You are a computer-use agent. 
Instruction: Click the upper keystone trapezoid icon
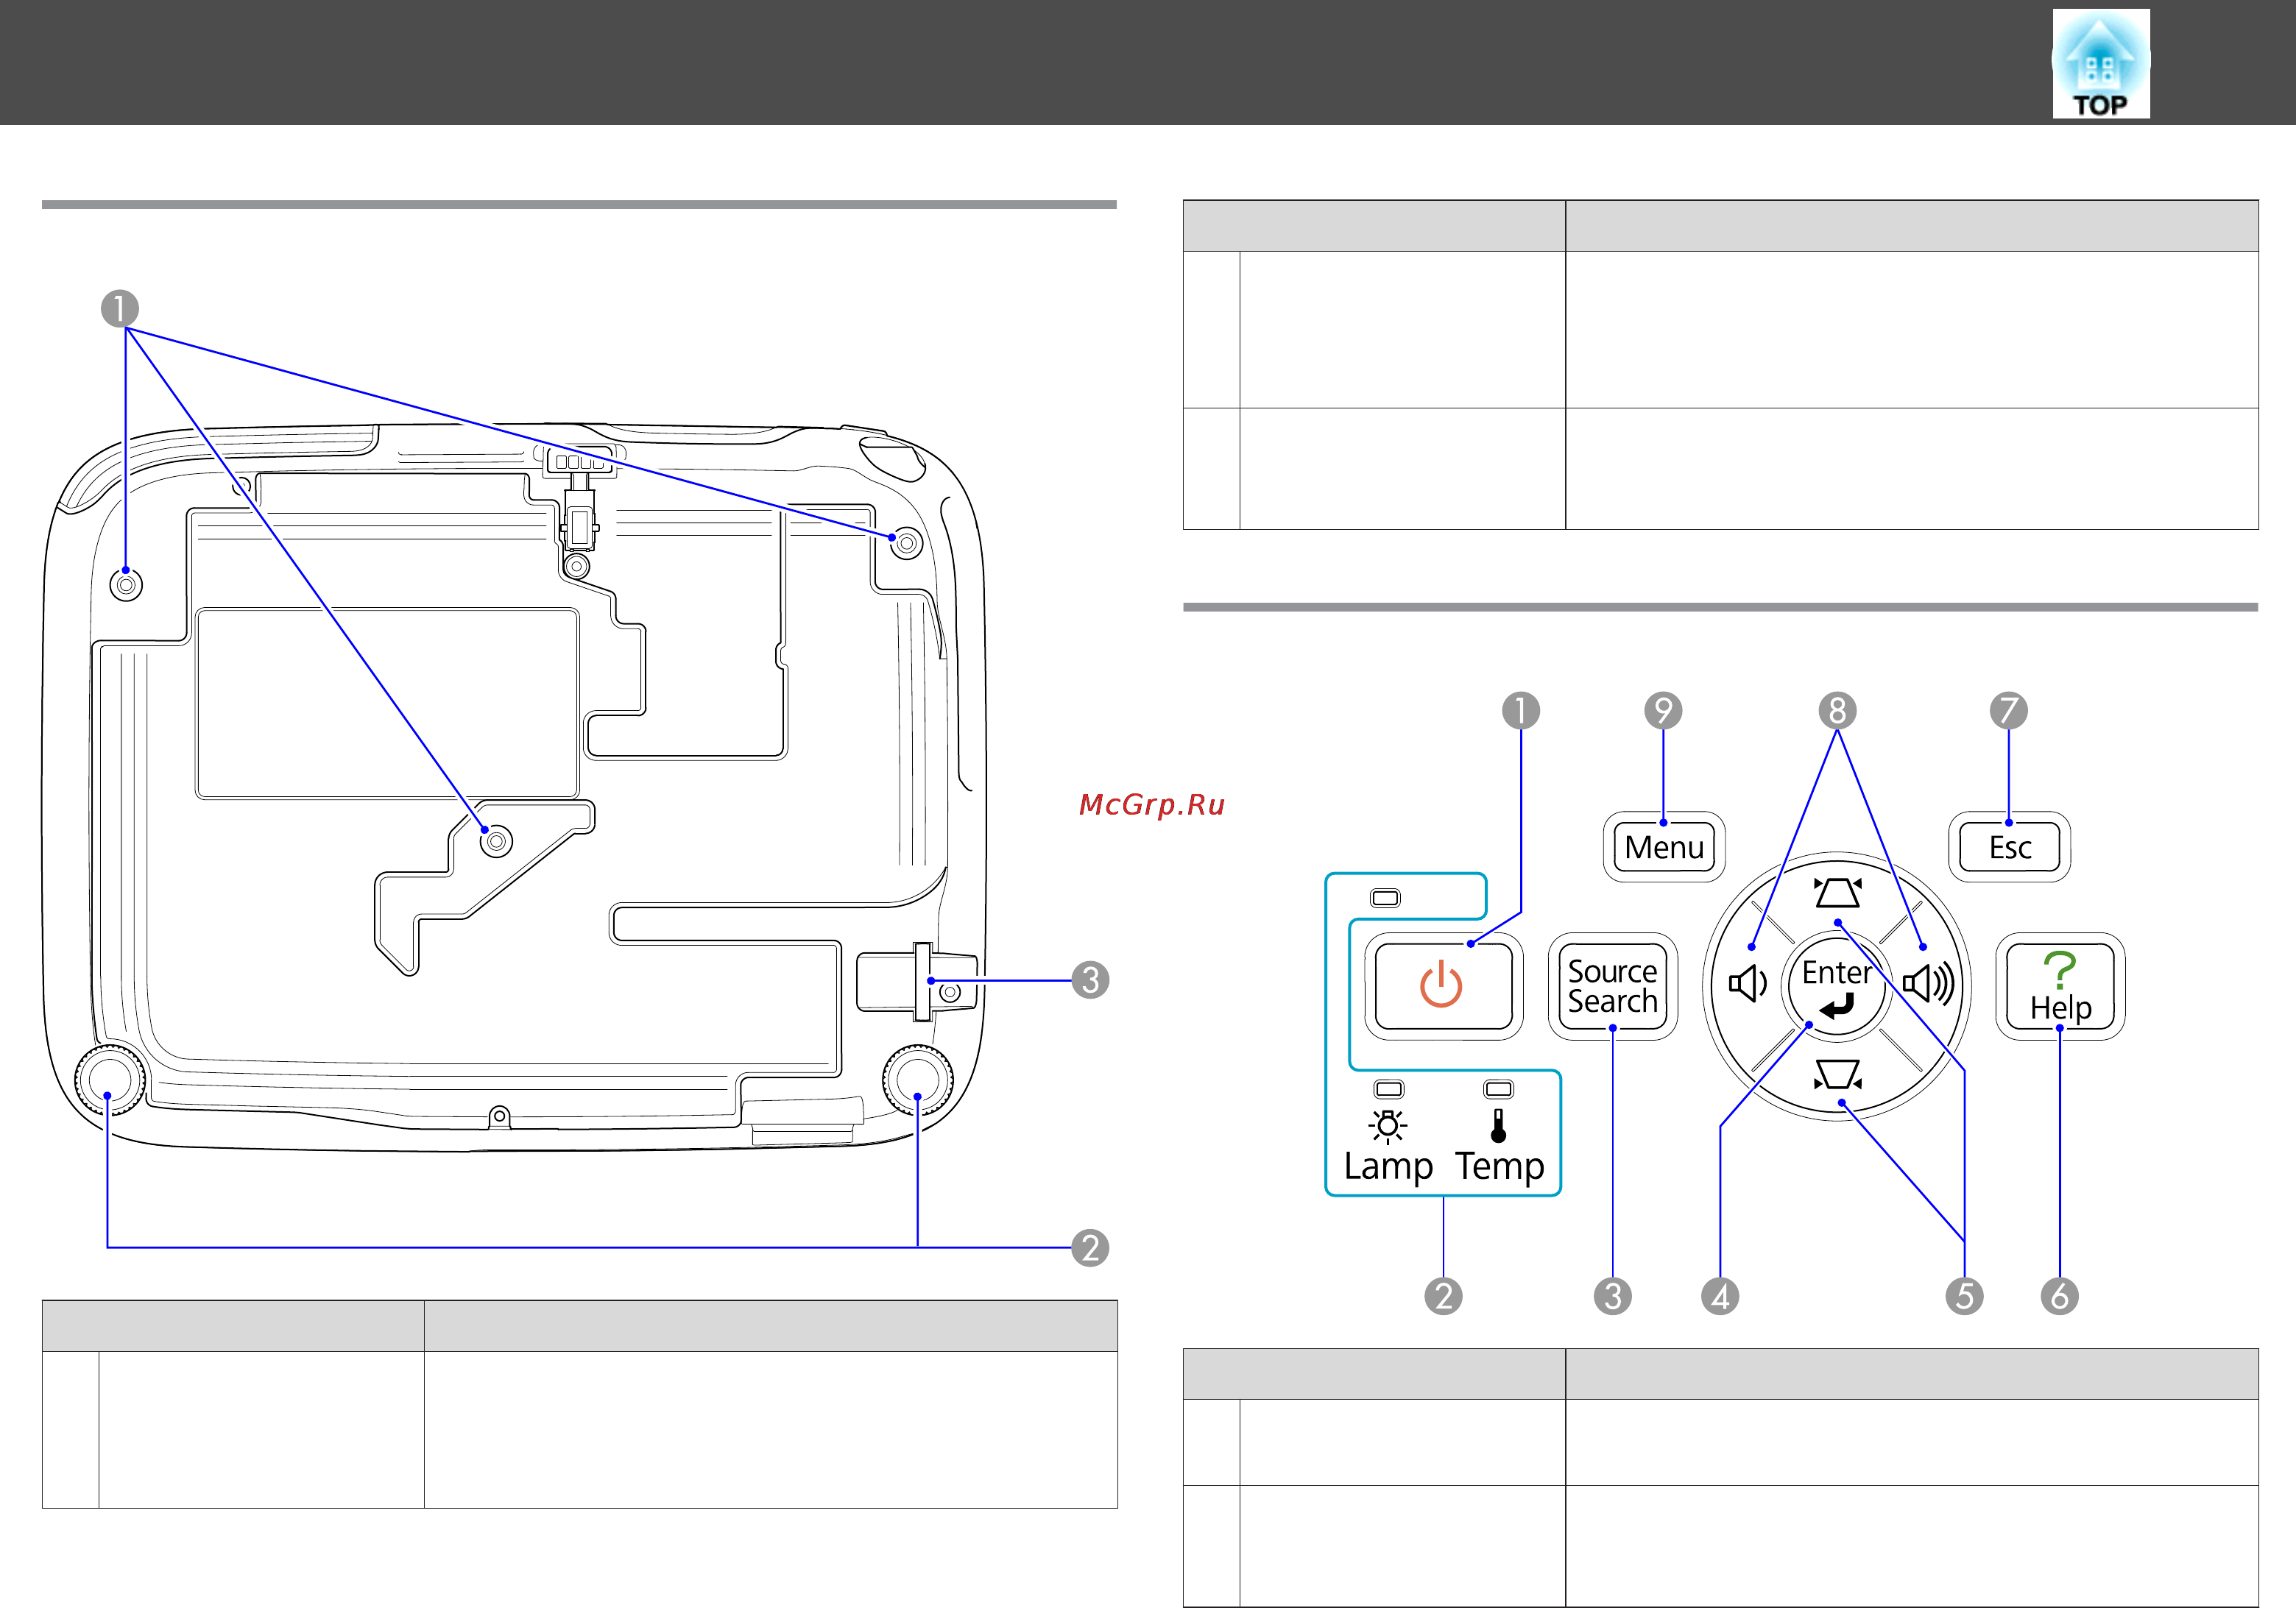pyautogui.click(x=1838, y=891)
